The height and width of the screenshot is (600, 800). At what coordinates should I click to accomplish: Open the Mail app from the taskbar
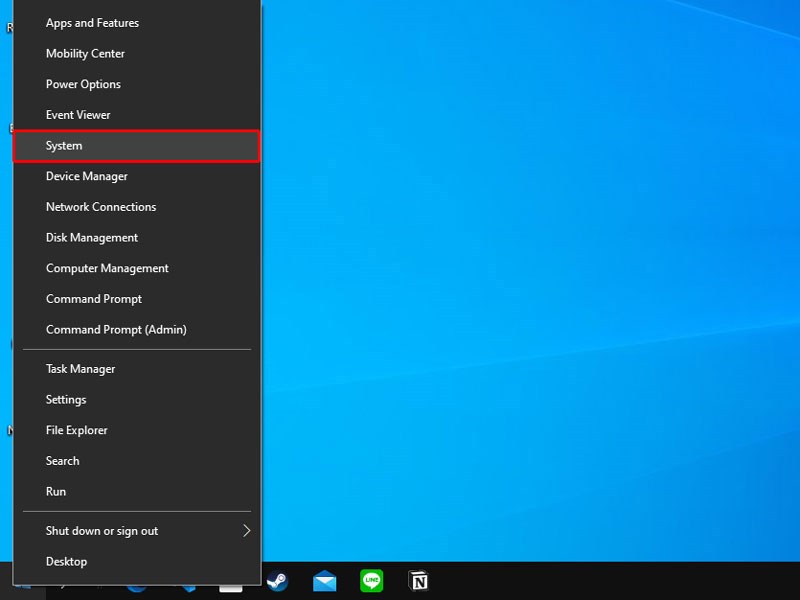click(x=324, y=581)
